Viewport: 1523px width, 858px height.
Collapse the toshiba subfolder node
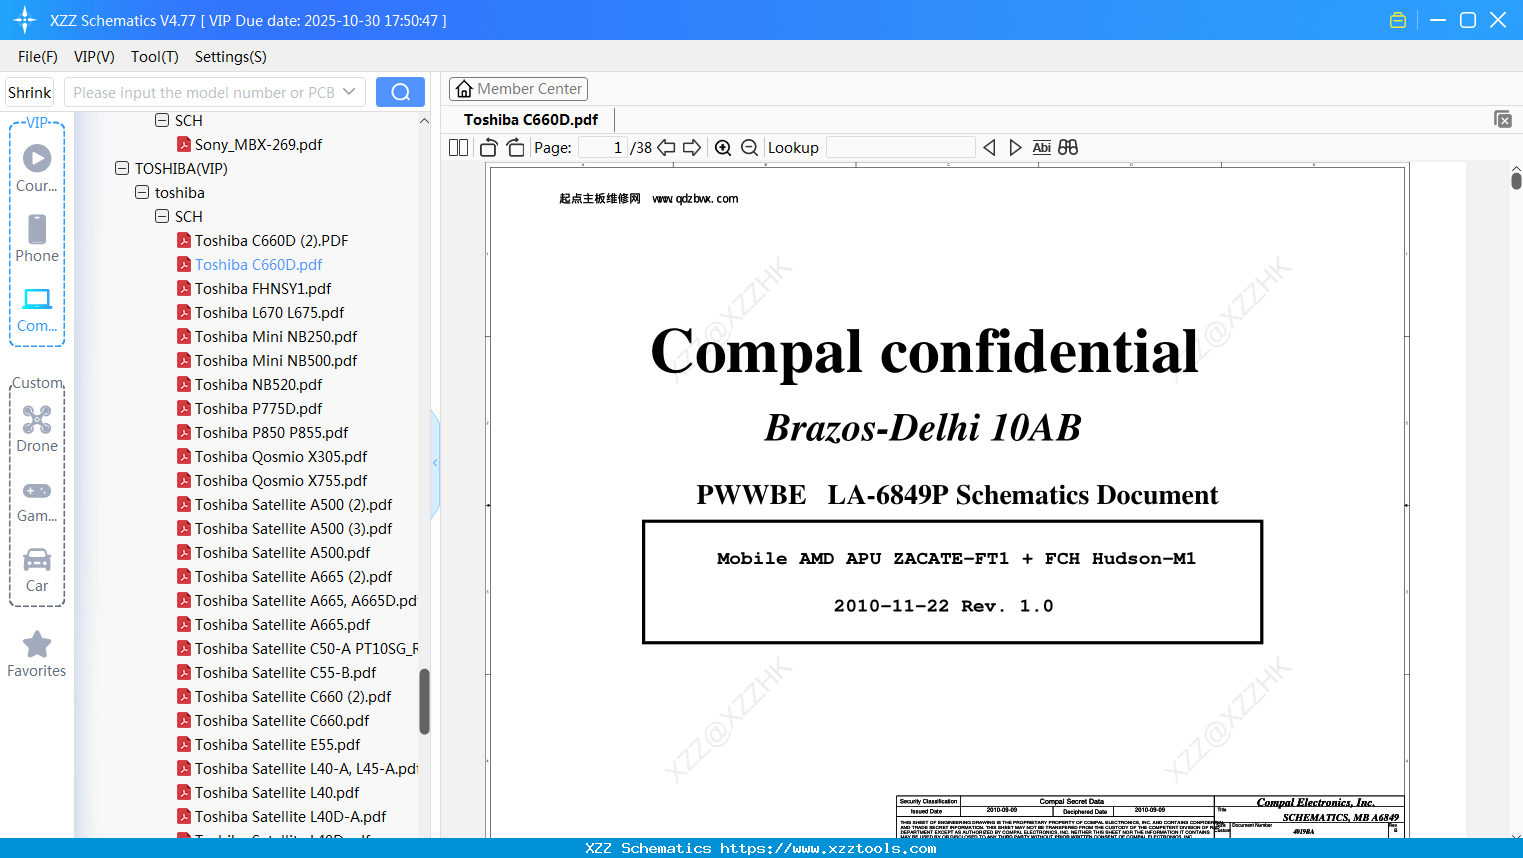click(142, 193)
